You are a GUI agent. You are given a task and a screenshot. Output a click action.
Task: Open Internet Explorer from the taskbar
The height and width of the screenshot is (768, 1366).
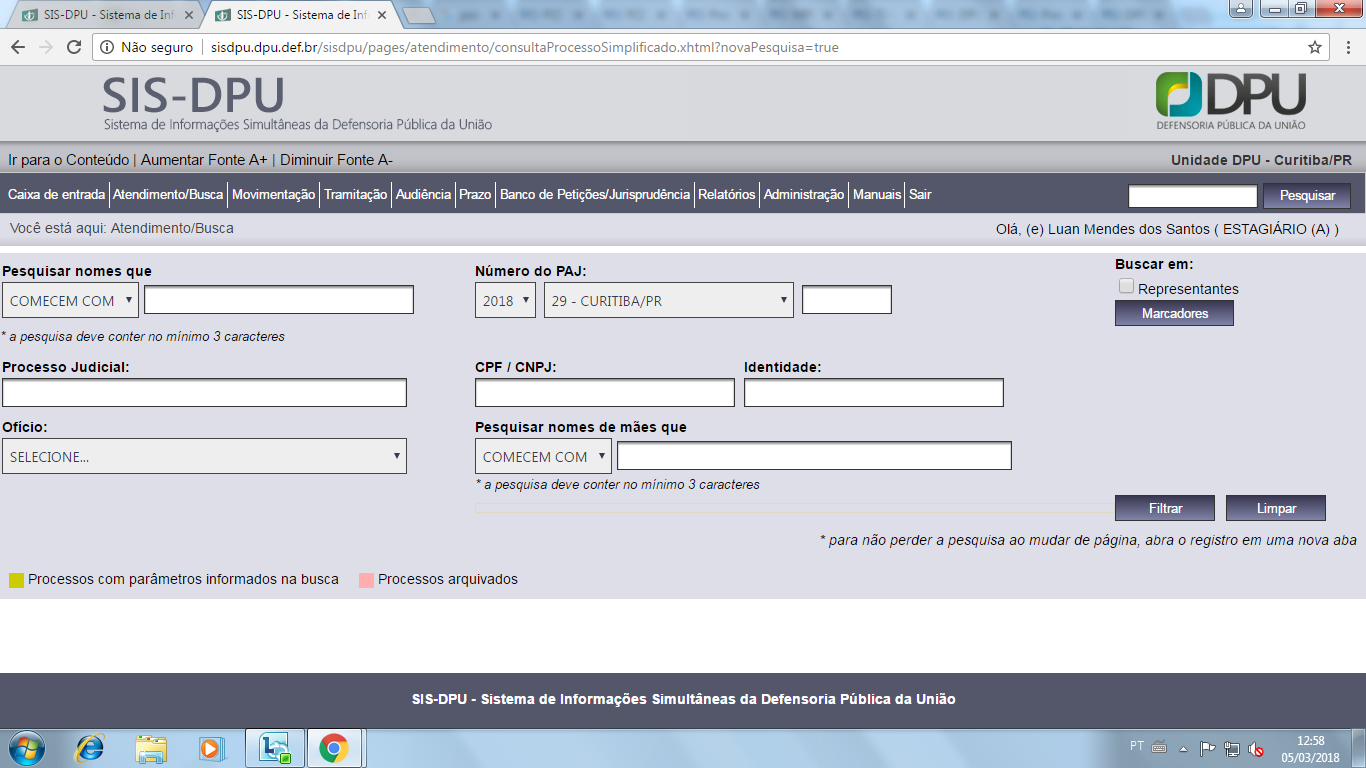tap(91, 748)
